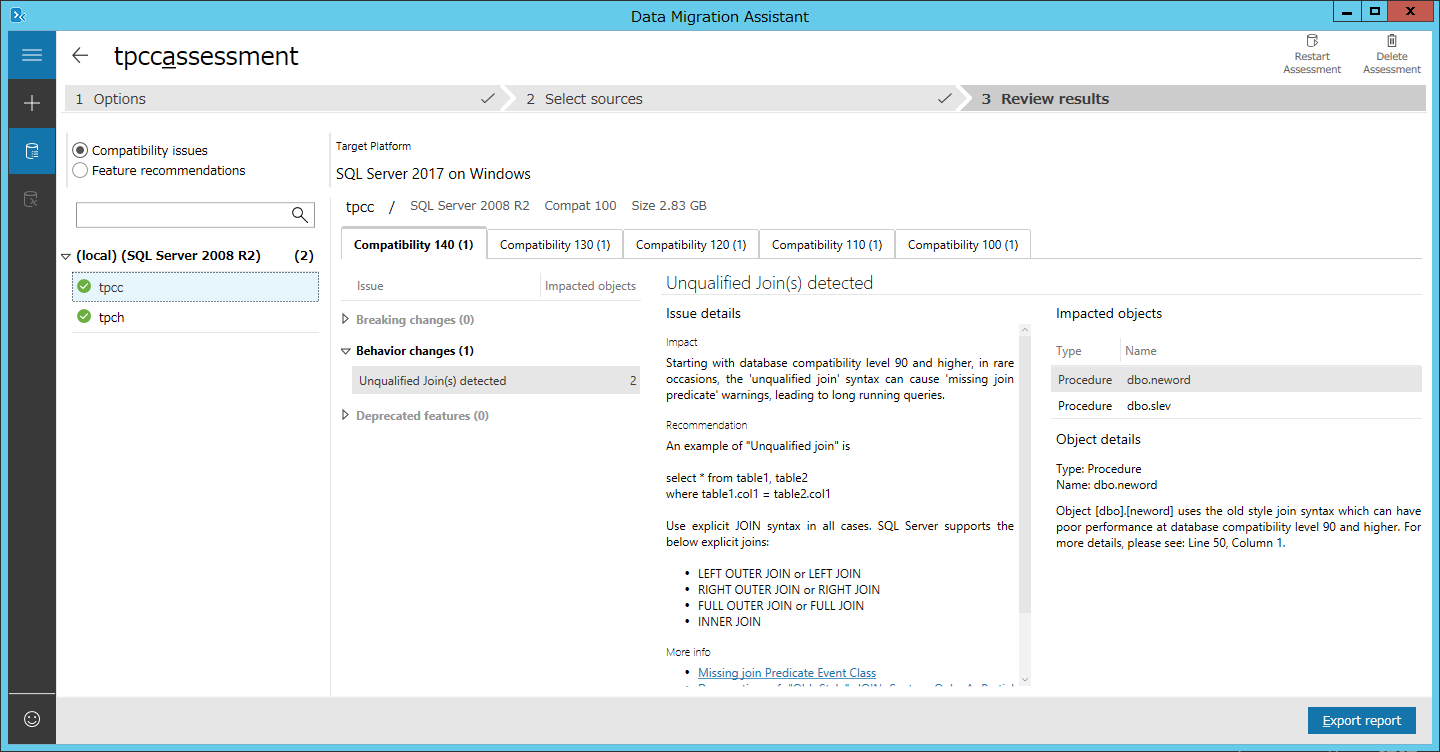Open Missing join Predicate Event Class link

(787, 673)
